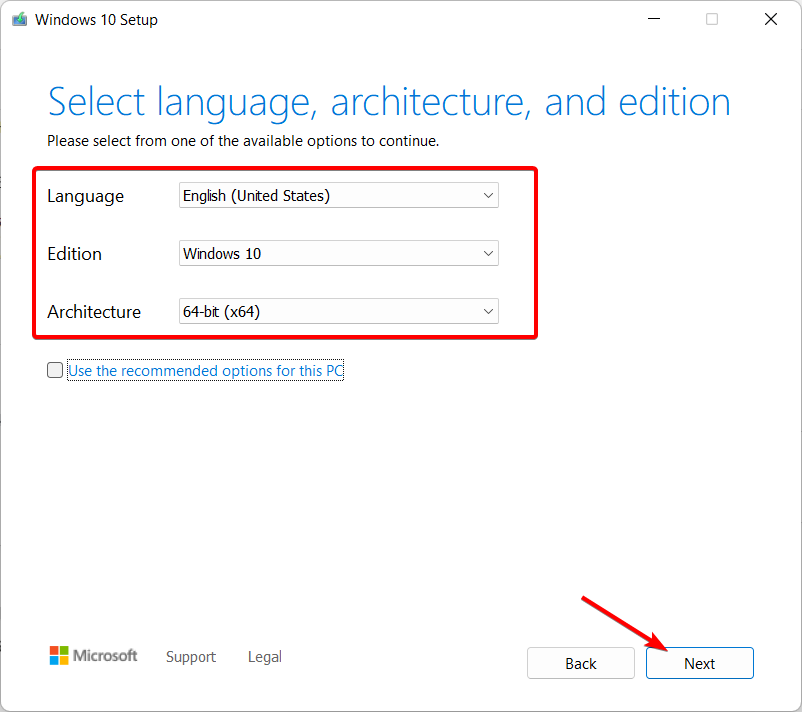
Task: Click the 'Select language, architecture, and edition' heading
Action: (389, 103)
